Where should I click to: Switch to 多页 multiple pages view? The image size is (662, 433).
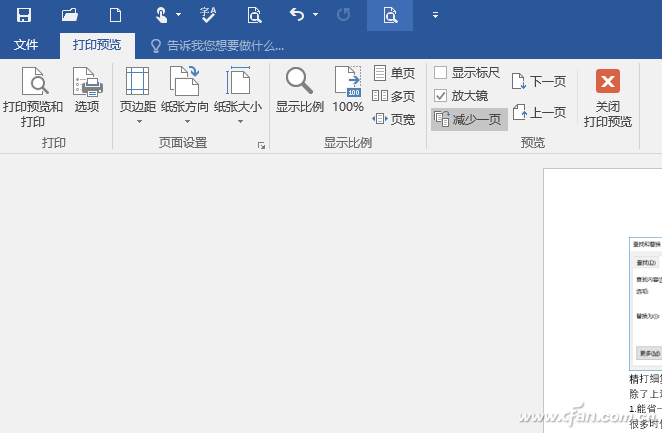click(x=393, y=96)
